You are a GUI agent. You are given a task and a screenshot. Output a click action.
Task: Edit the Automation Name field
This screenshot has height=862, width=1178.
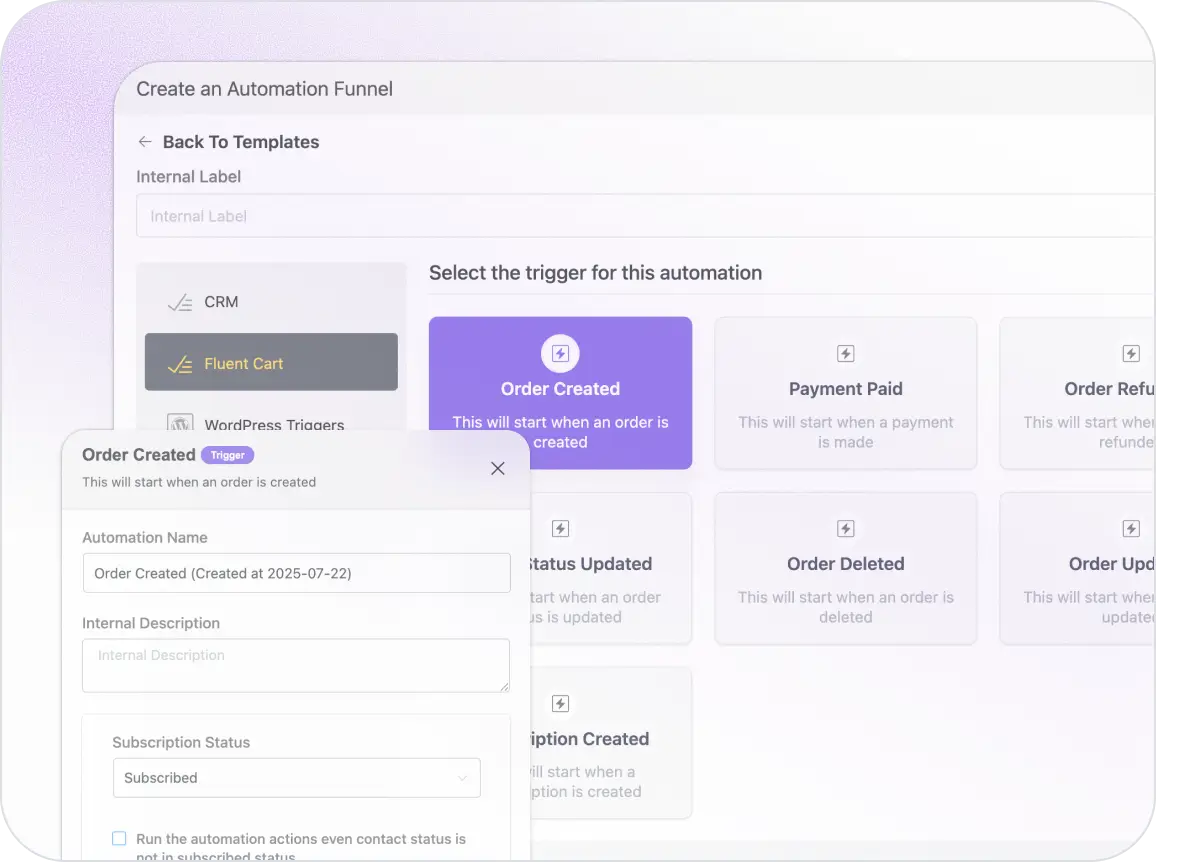coord(297,573)
